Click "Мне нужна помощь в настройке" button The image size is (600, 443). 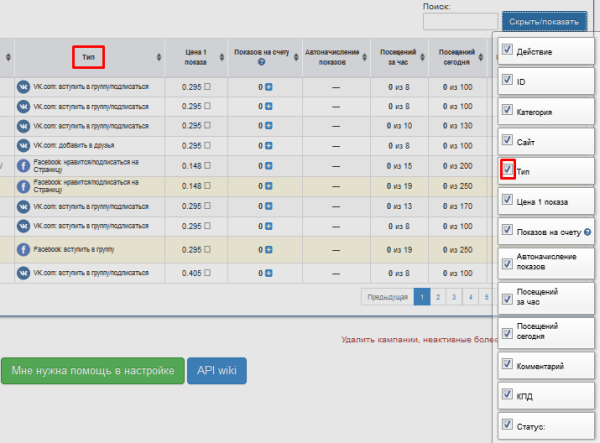click(x=93, y=371)
